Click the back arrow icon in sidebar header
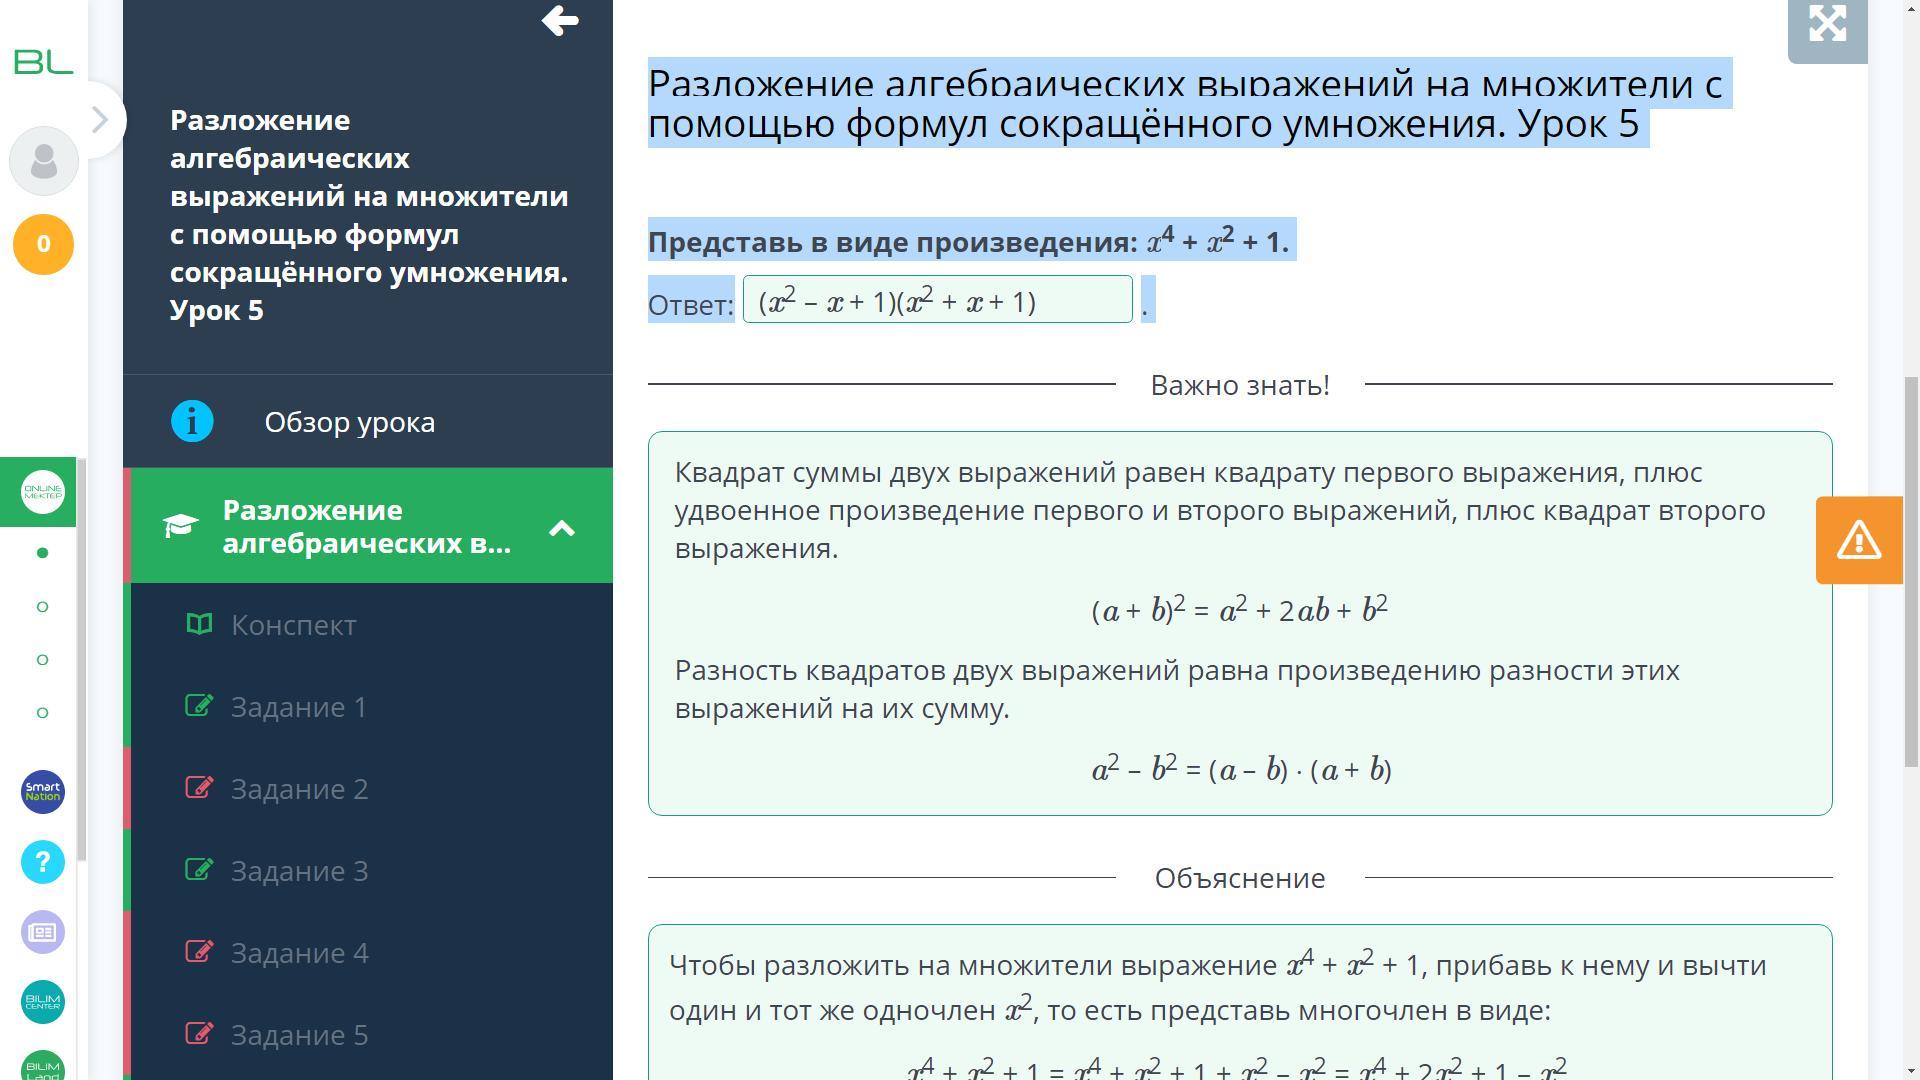Screen dimensions: 1920x1080 (560, 21)
